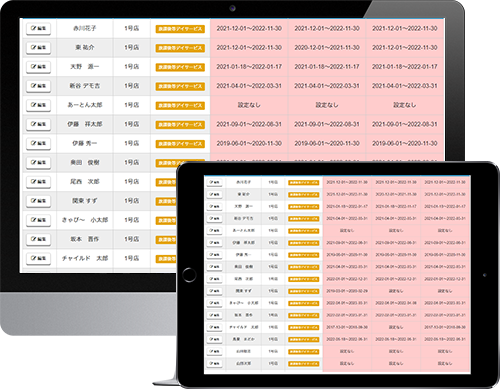This screenshot has height=389, width=500.
Task: Edit the 坂本 吾作 entry on the monitor
Action: tap(38, 239)
